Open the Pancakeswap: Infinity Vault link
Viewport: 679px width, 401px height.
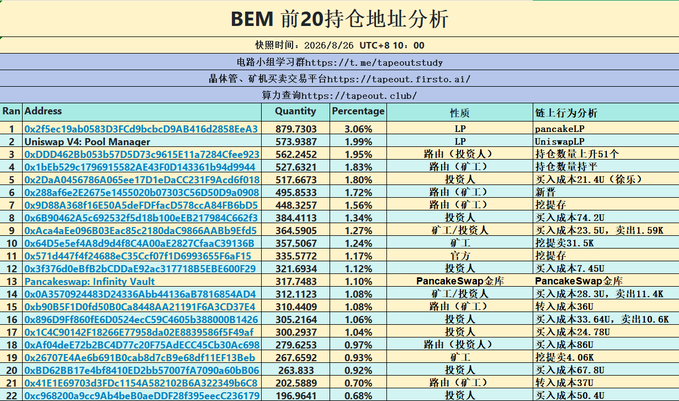(90, 281)
